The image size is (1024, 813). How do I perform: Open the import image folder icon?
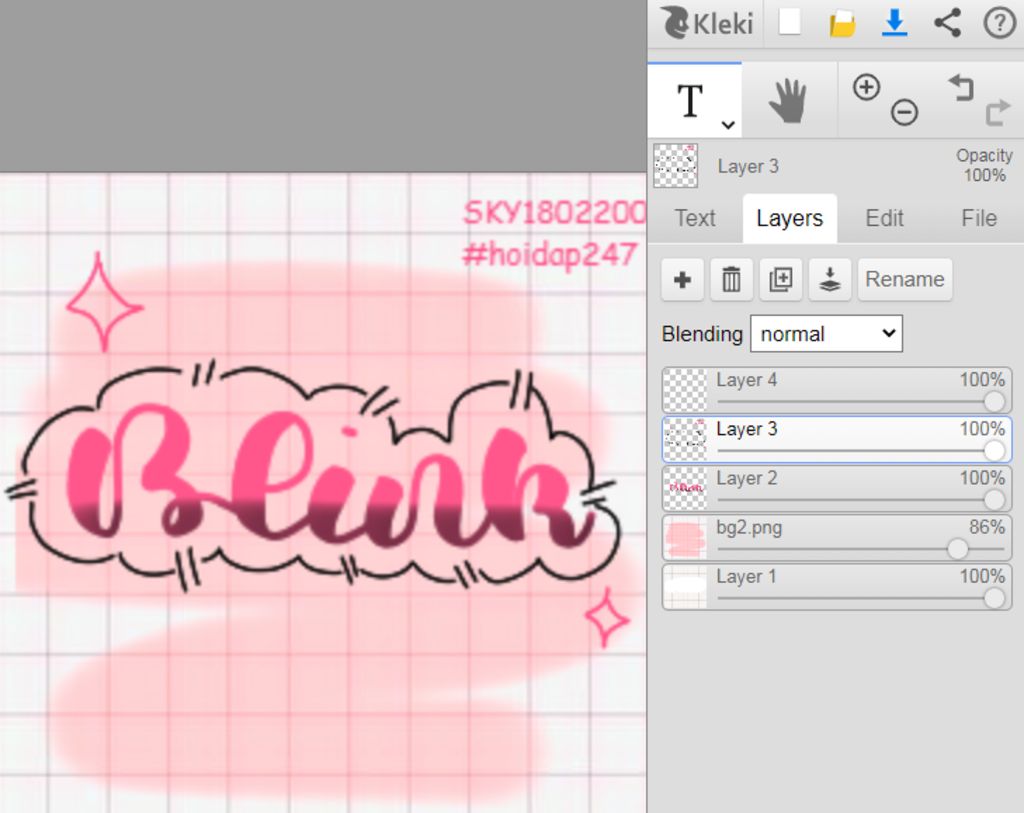(842, 24)
